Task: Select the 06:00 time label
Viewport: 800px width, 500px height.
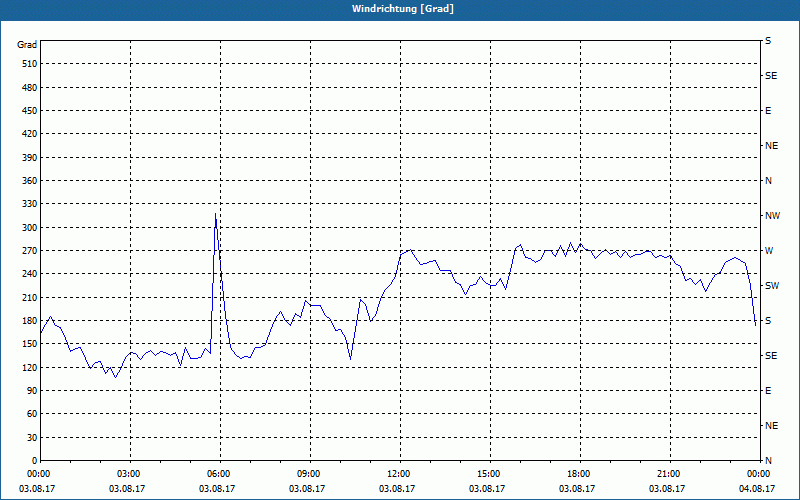Action: click(220, 474)
